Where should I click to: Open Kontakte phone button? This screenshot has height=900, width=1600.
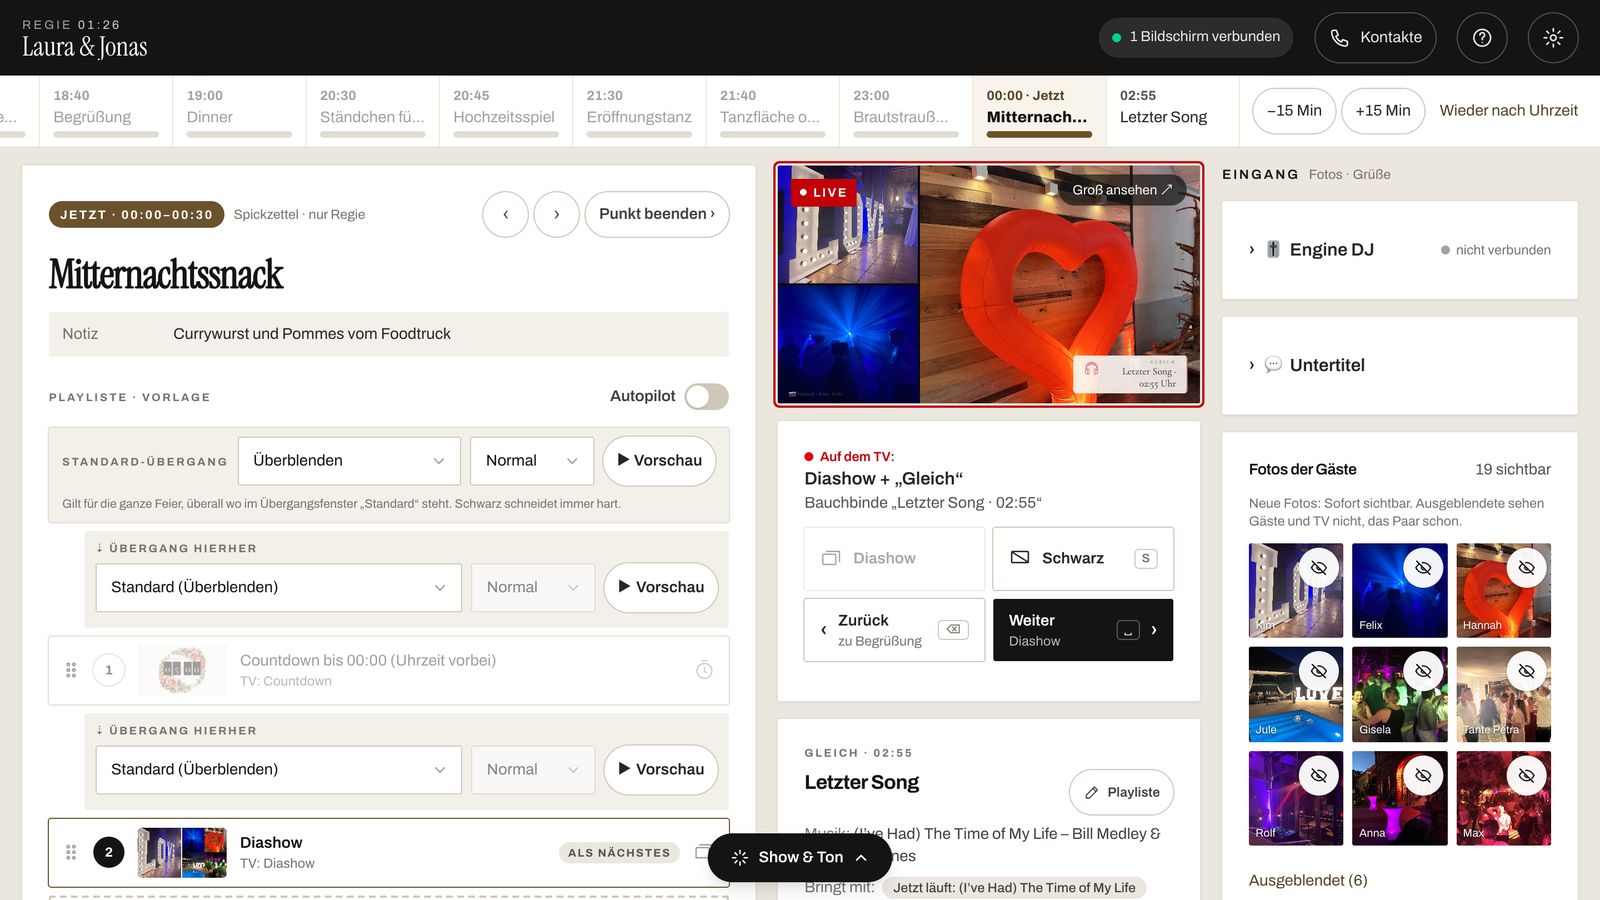point(1375,37)
